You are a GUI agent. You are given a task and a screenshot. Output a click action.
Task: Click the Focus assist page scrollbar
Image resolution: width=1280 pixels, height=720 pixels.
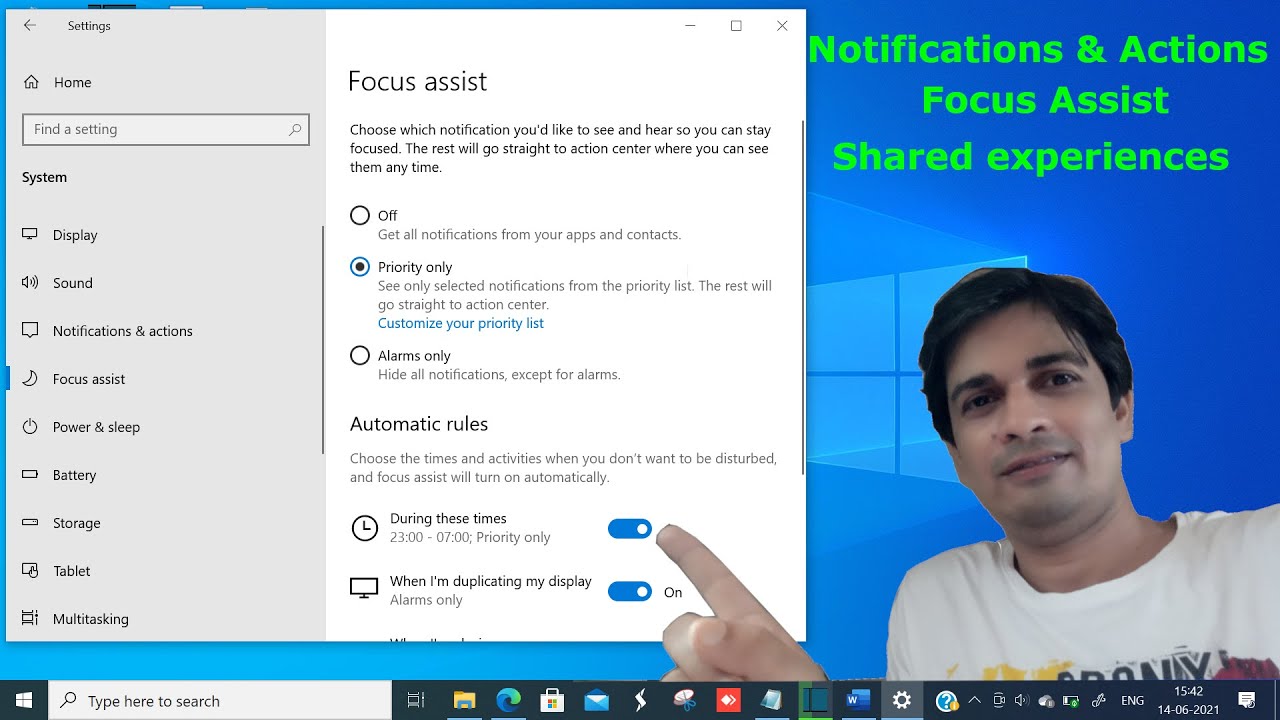click(802, 297)
